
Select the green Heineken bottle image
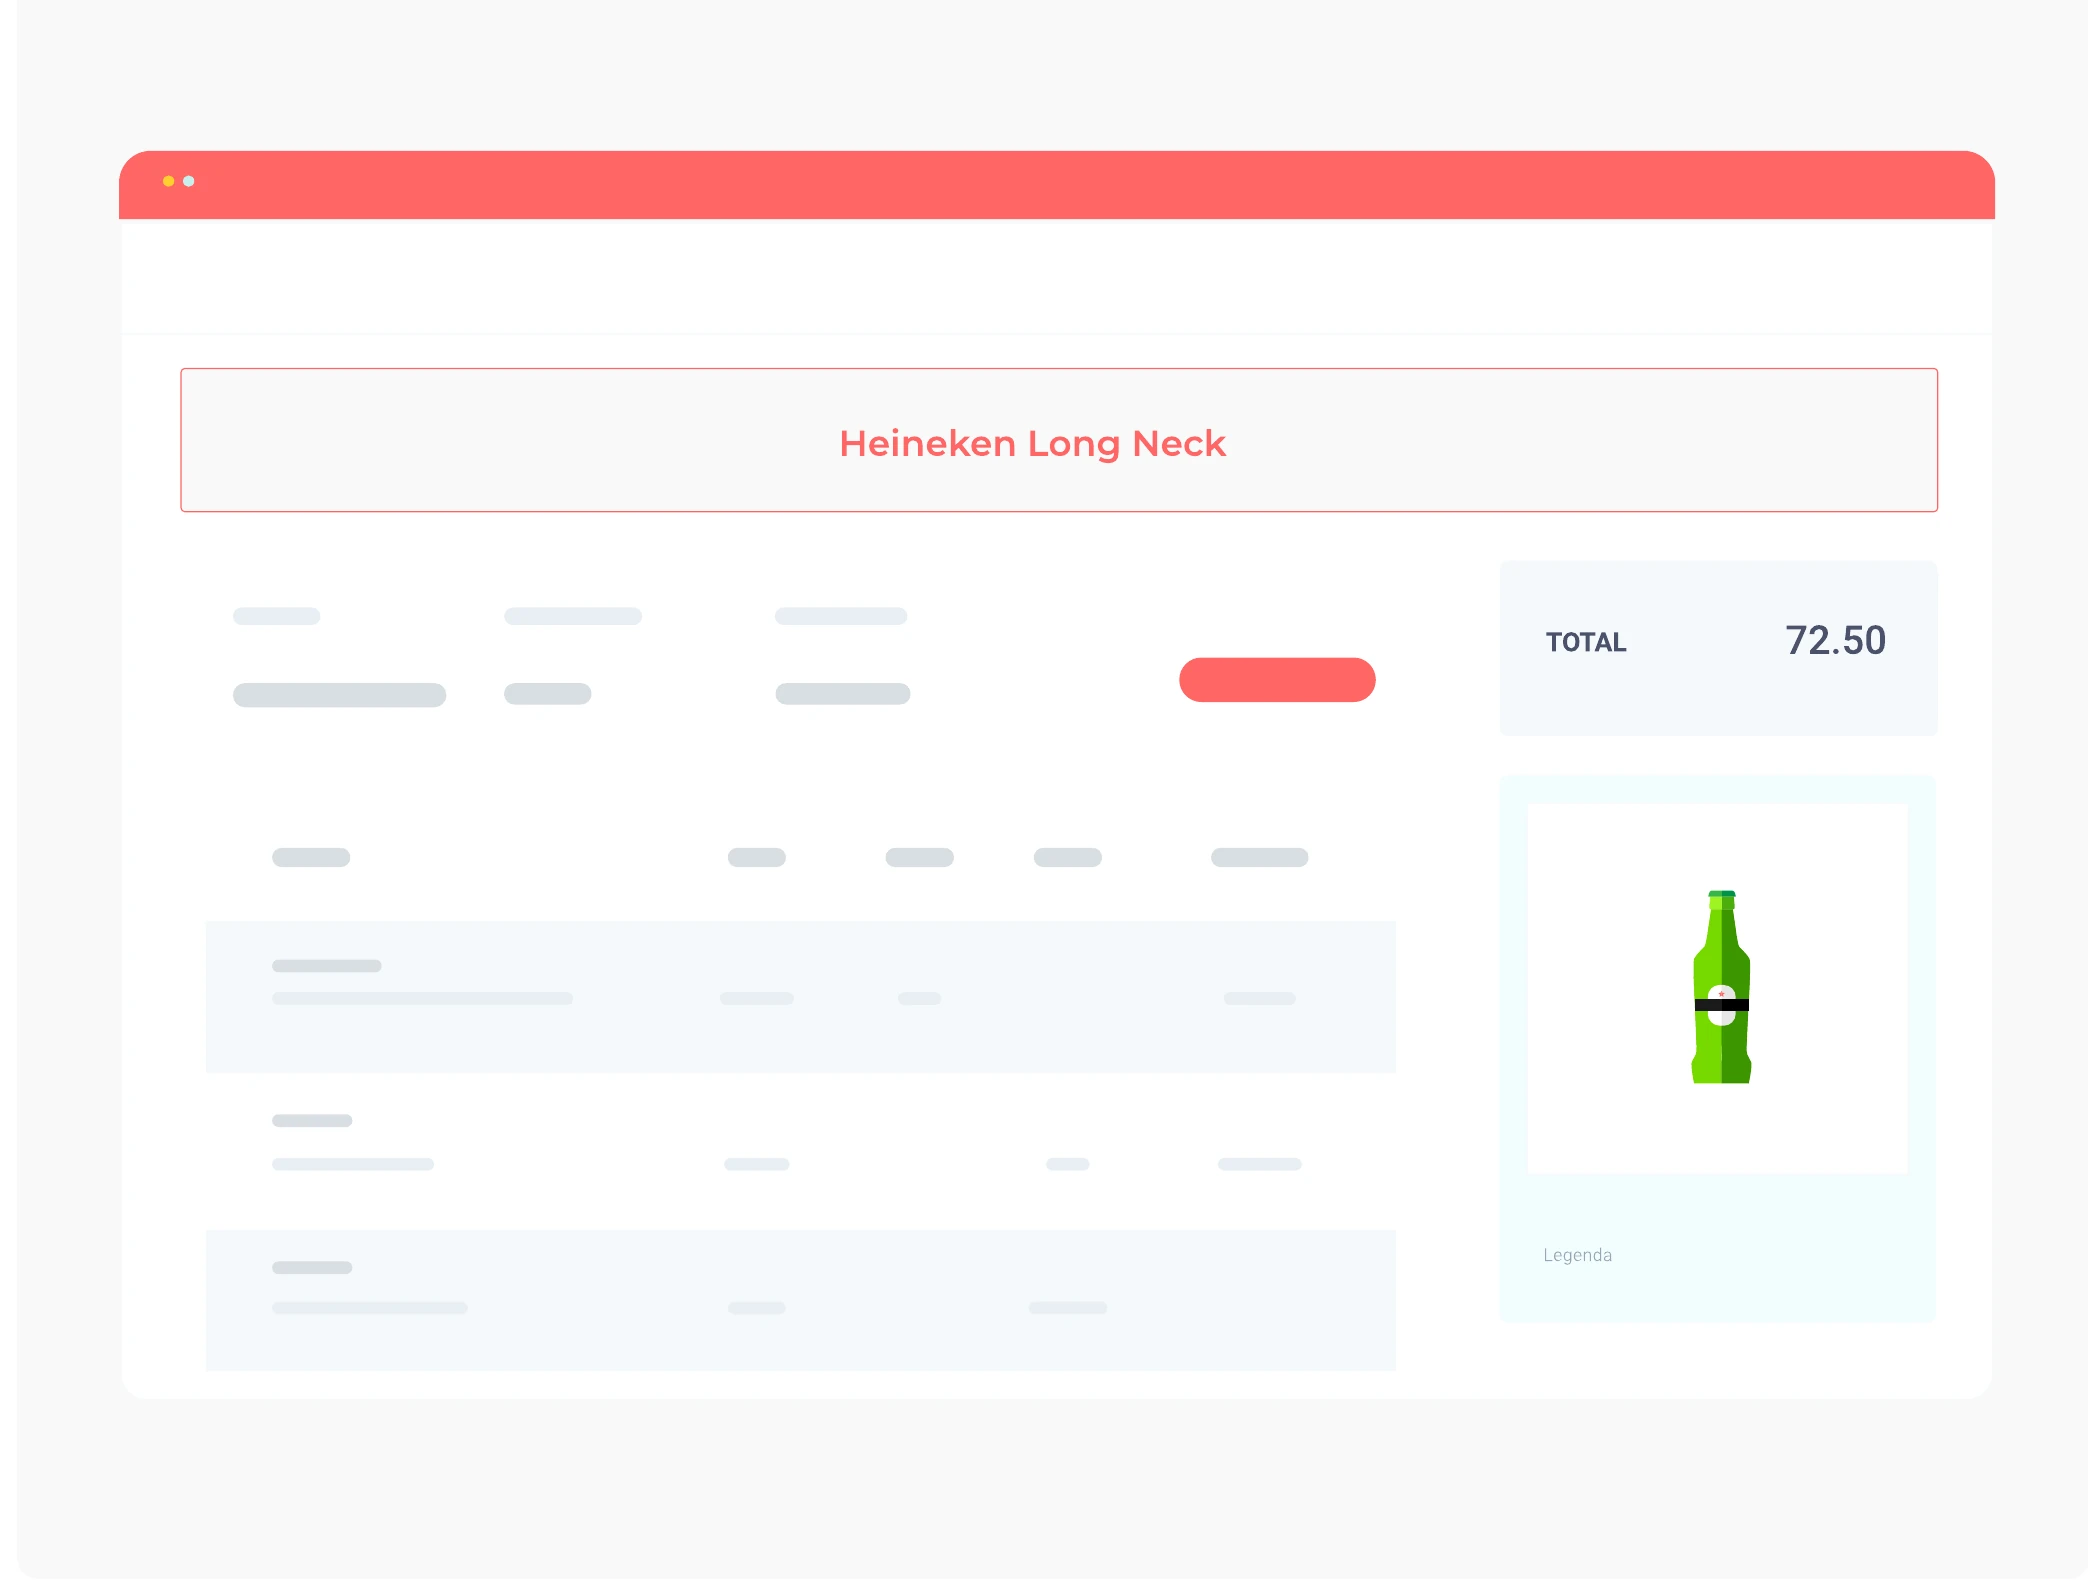point(1721,987)
